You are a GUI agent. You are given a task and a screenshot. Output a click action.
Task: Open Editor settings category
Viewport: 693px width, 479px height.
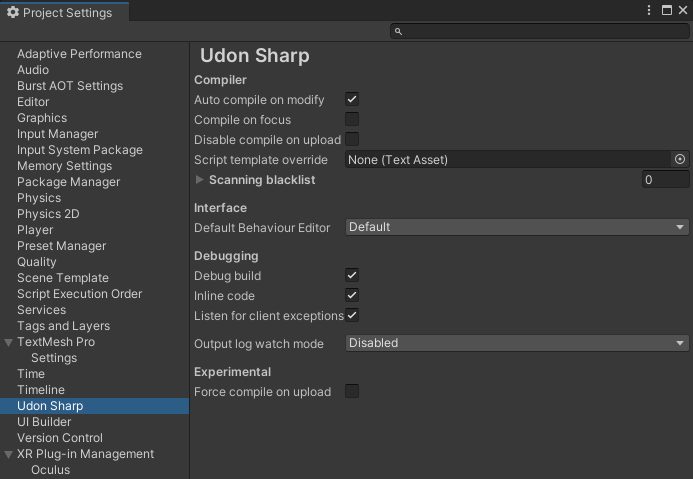33,102
